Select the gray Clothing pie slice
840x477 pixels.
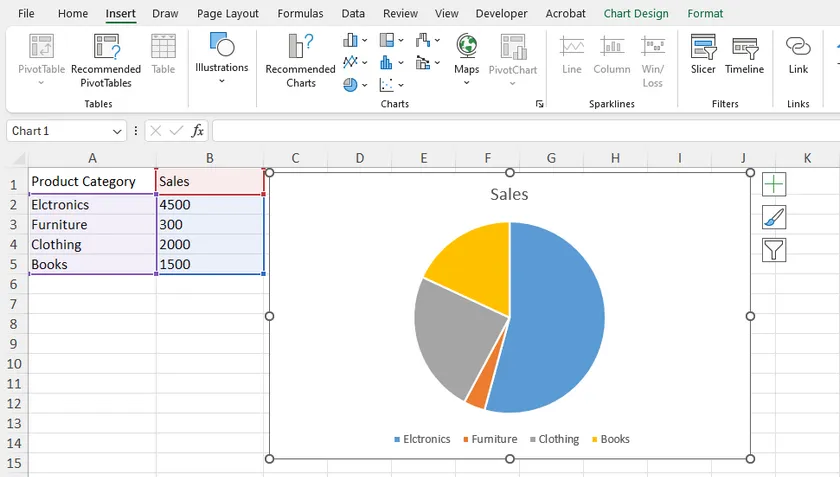455,338
